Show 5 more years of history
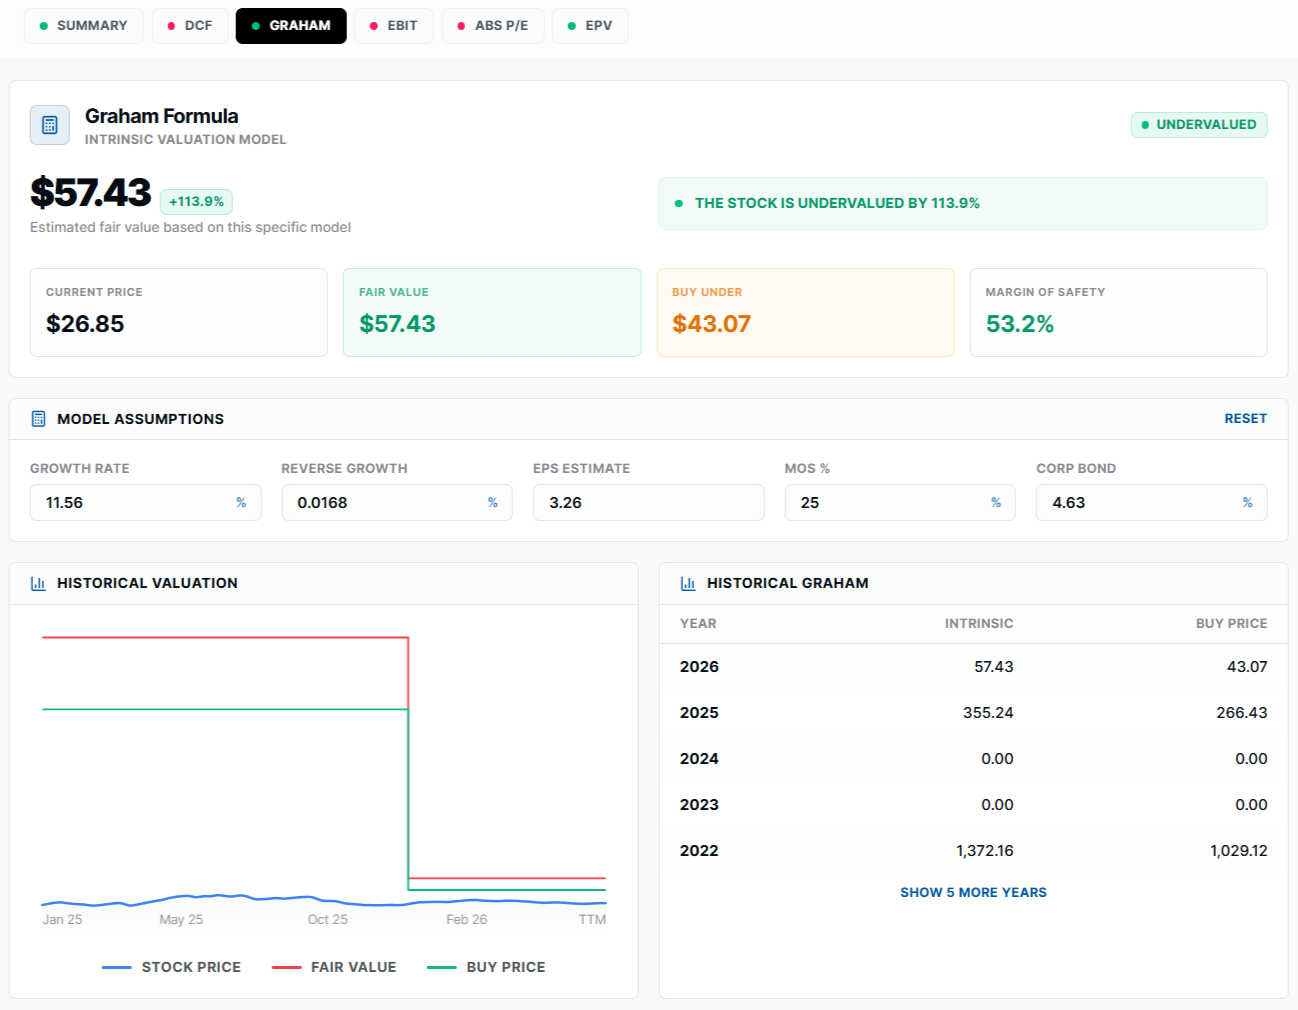The width and height of the screenshot is (1298, 1010). [973, 892]
